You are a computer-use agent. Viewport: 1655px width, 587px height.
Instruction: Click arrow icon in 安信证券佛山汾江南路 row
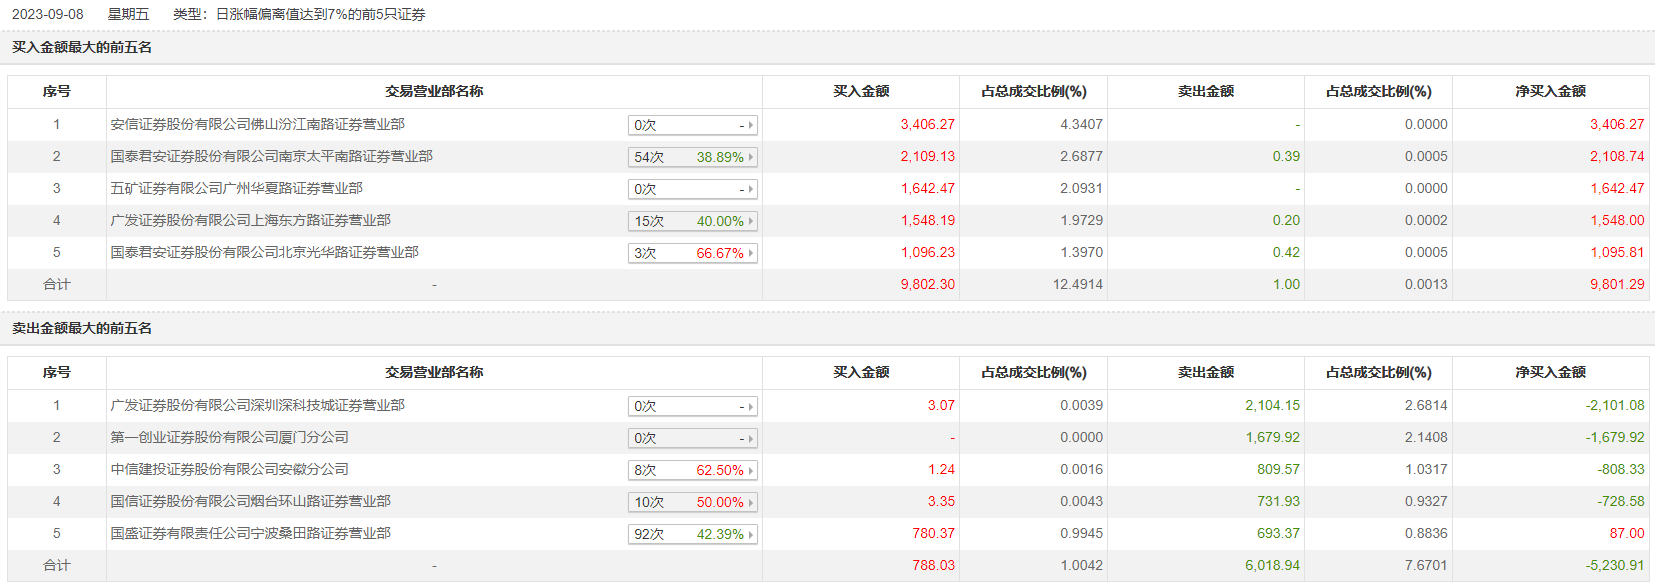coord(751,126)
